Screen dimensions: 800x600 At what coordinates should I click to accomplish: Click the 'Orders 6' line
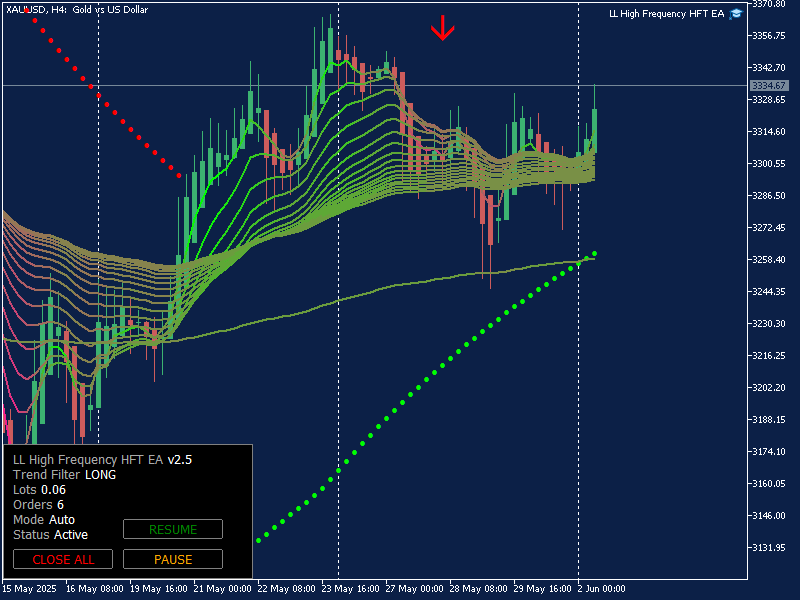click(38, 505)
